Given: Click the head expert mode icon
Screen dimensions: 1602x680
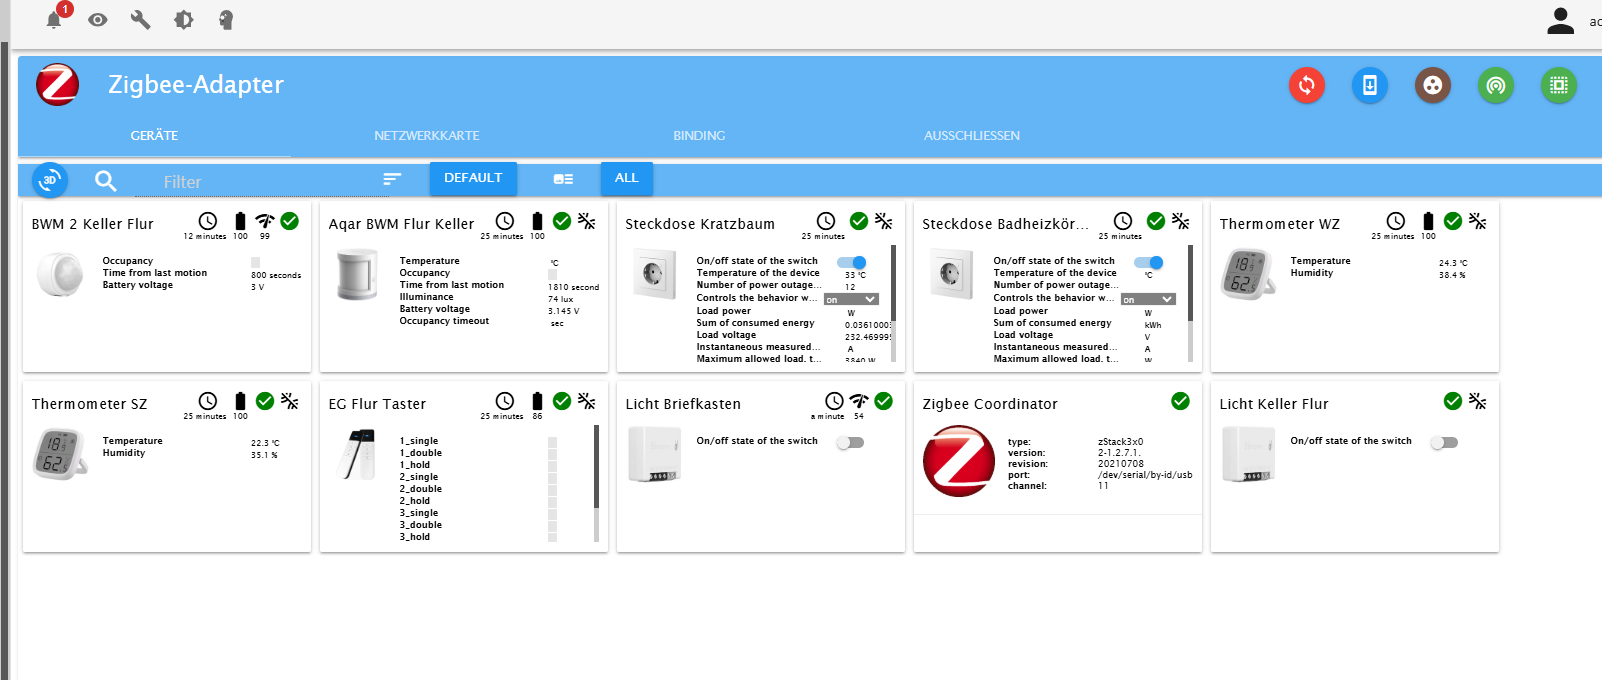Looking at the screenshot, I should [x=226, y=19].
